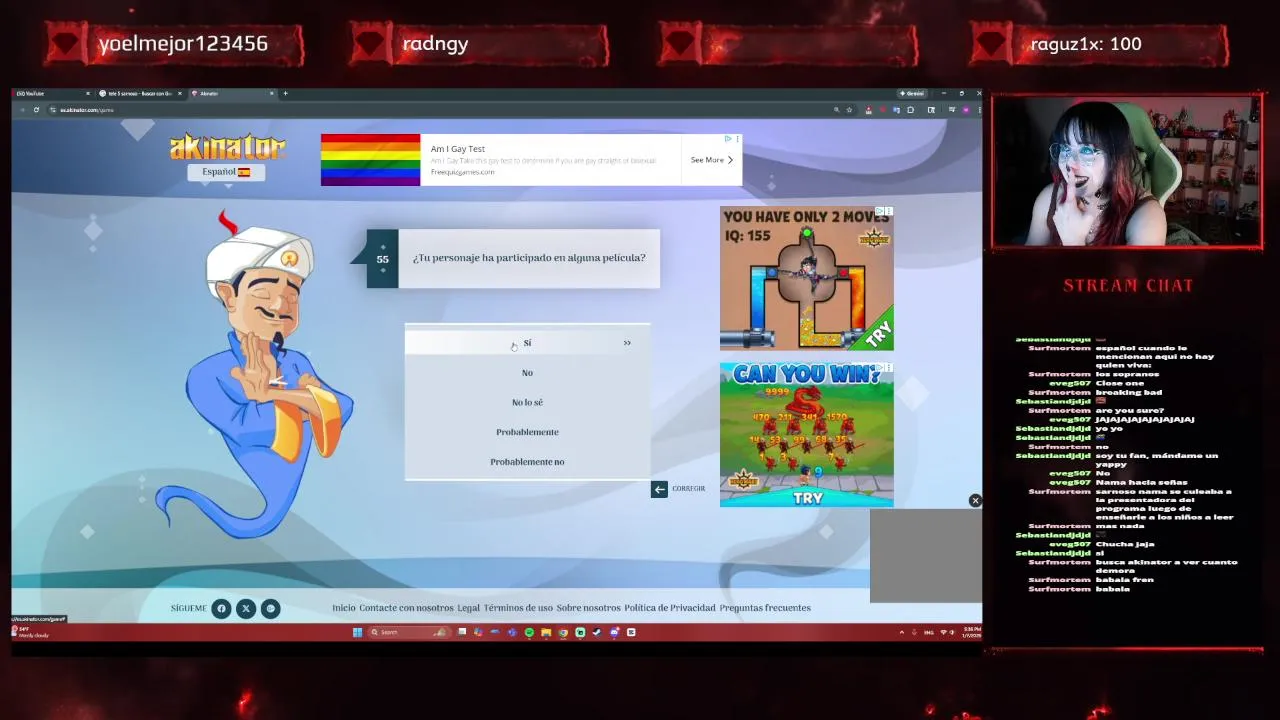Open Chrome from the taskbar

pos(563,632)
